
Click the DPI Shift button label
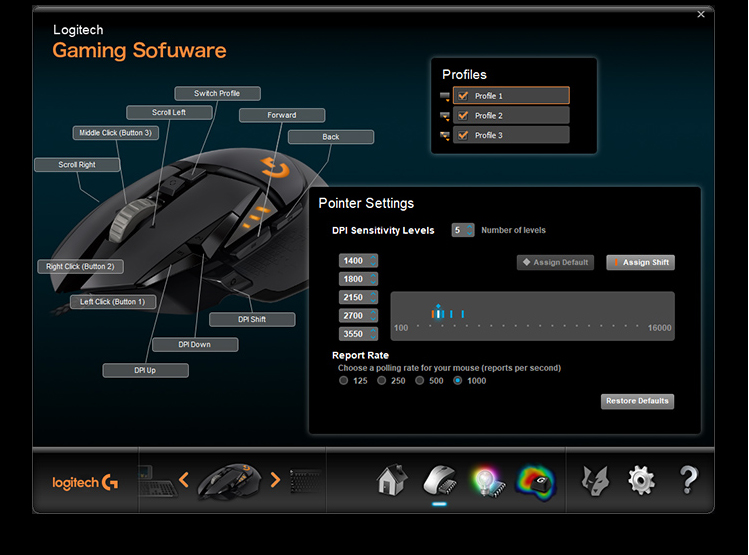tap(252, 320)
